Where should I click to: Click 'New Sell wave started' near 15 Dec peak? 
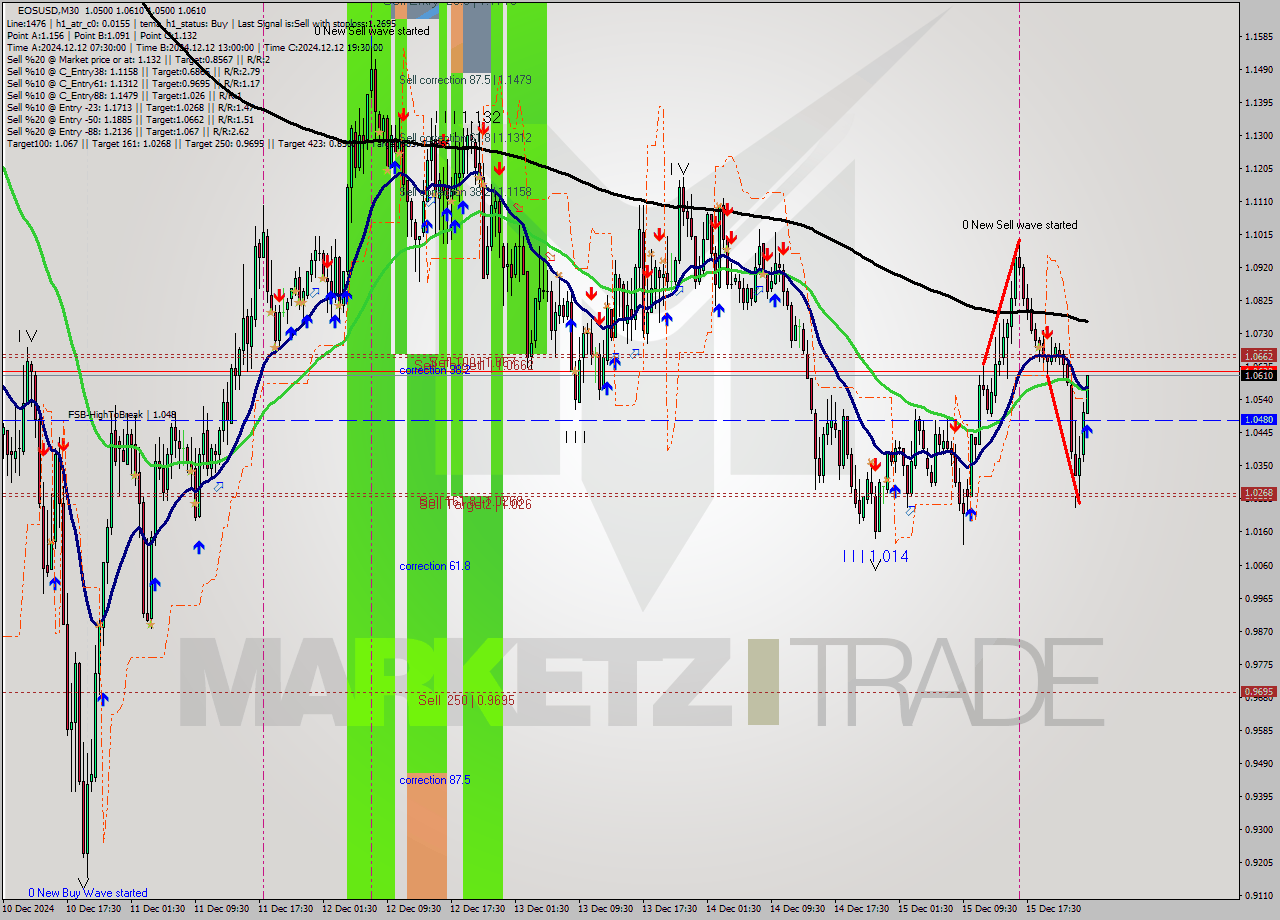click(x=1020, y=225)
